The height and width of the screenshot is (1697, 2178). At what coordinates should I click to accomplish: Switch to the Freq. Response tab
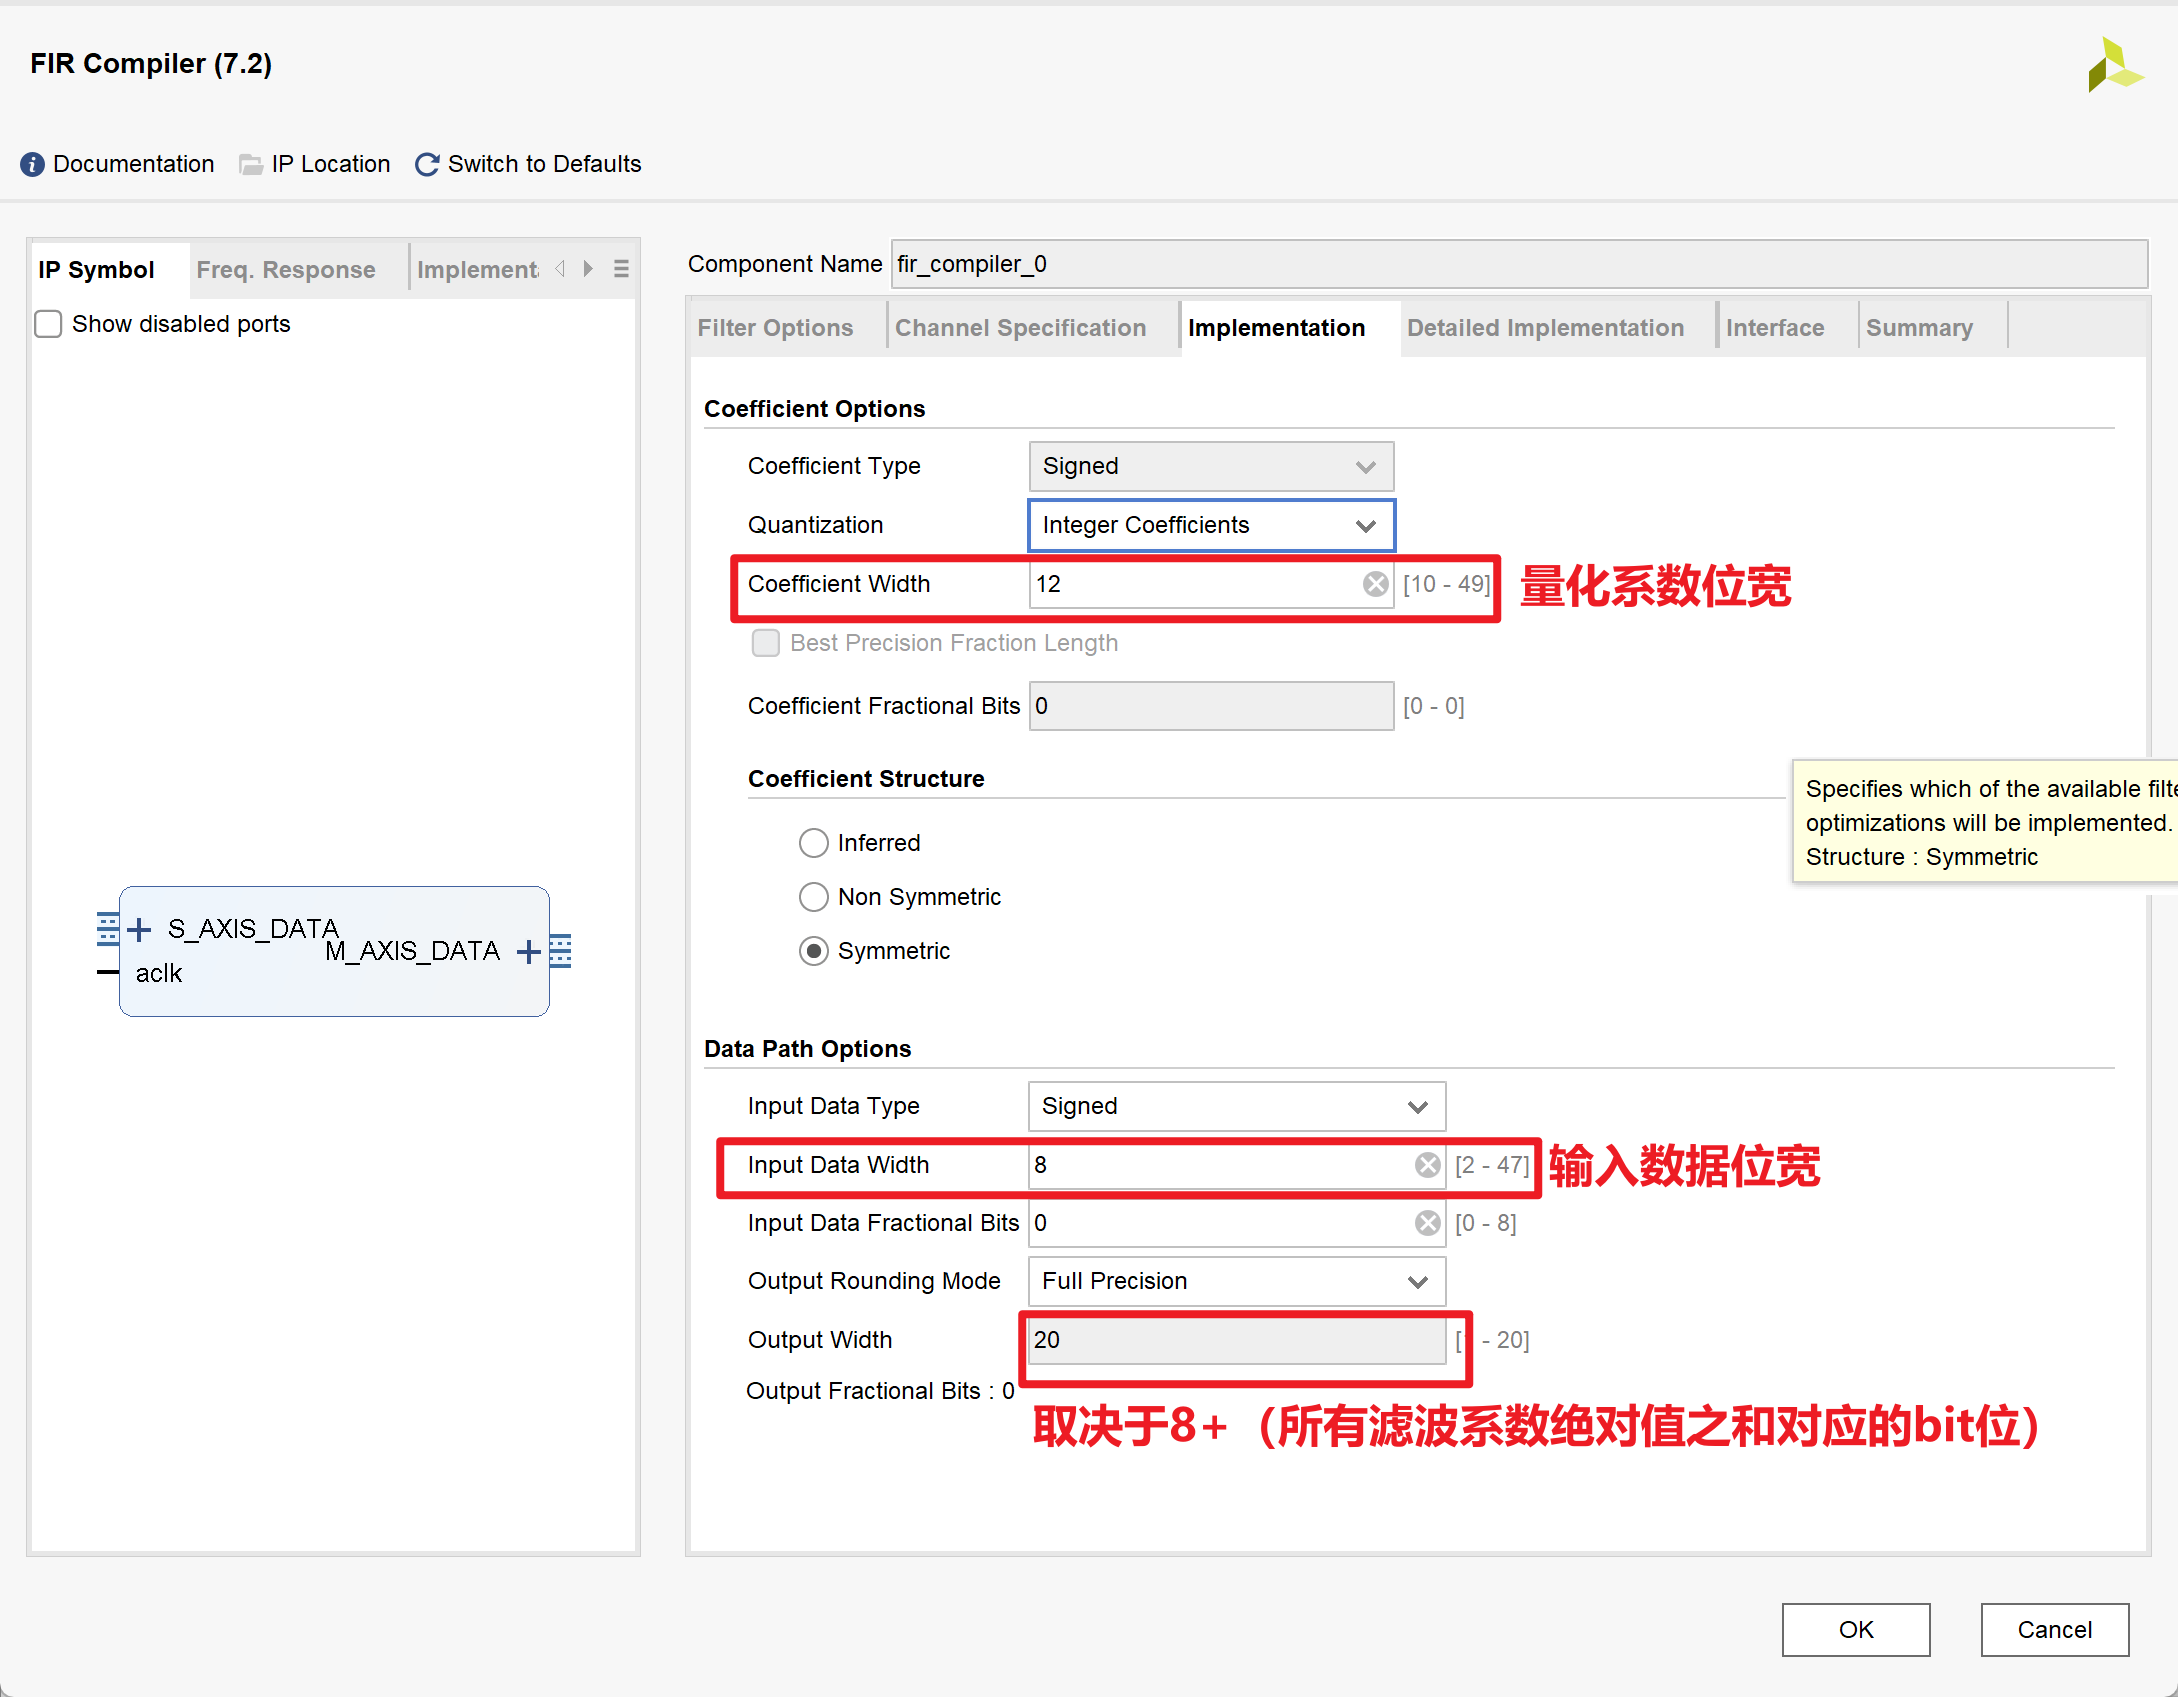pos(286,270)
